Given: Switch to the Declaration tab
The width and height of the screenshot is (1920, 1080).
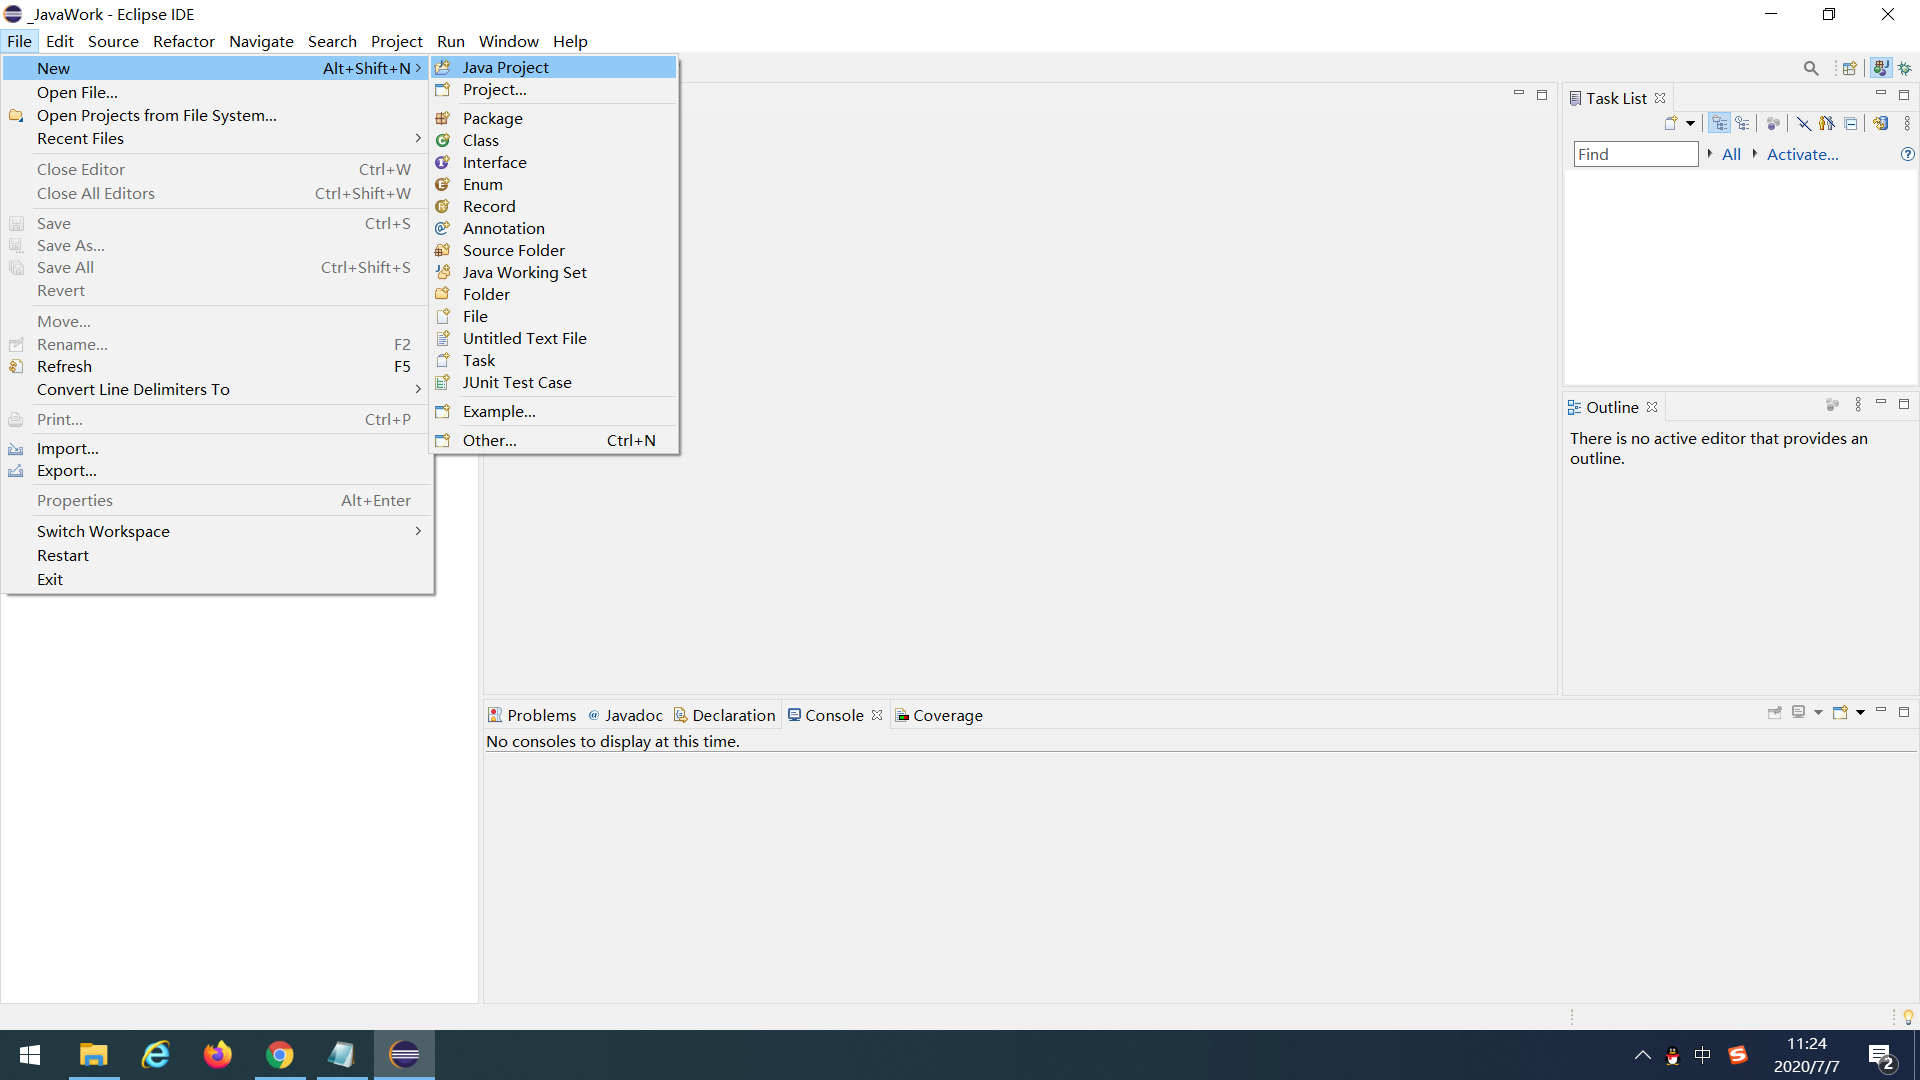Looking at the screenshot, I should coord(724,715).
